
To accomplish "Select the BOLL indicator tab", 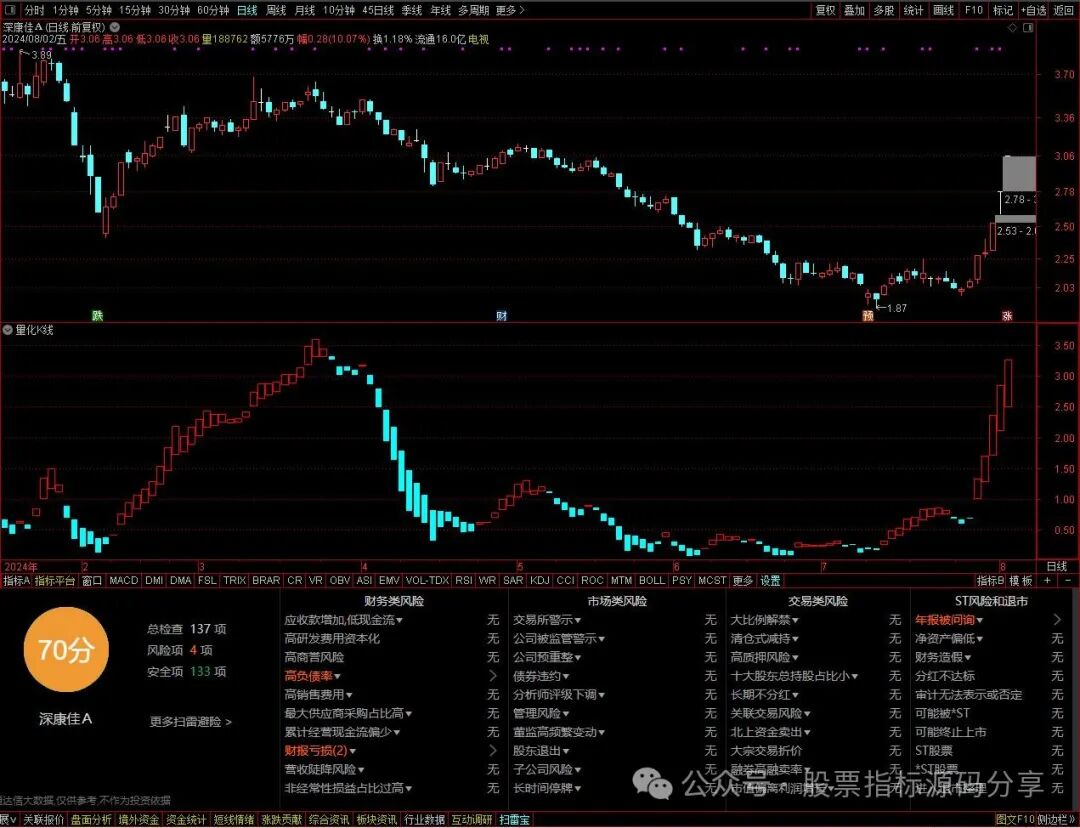I will pyautogui.click(x=652, y=581).
